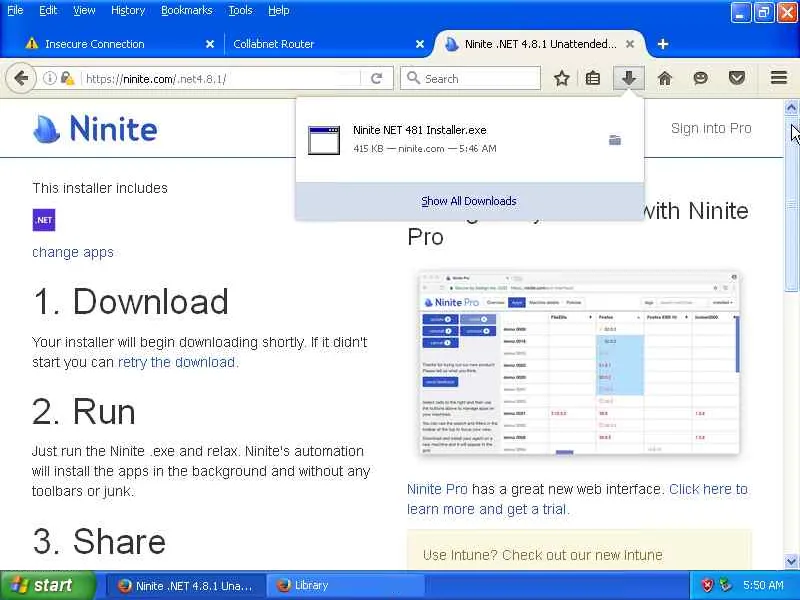Open the Help menu
Image resolution: width=800 pixels, height=600 pixels.
click(x=279, y=10)
